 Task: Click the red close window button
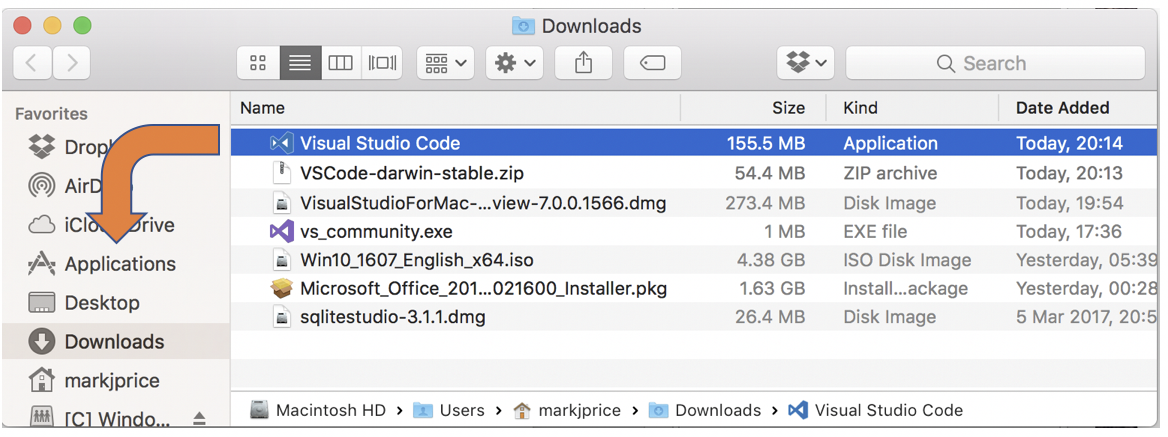22,25
